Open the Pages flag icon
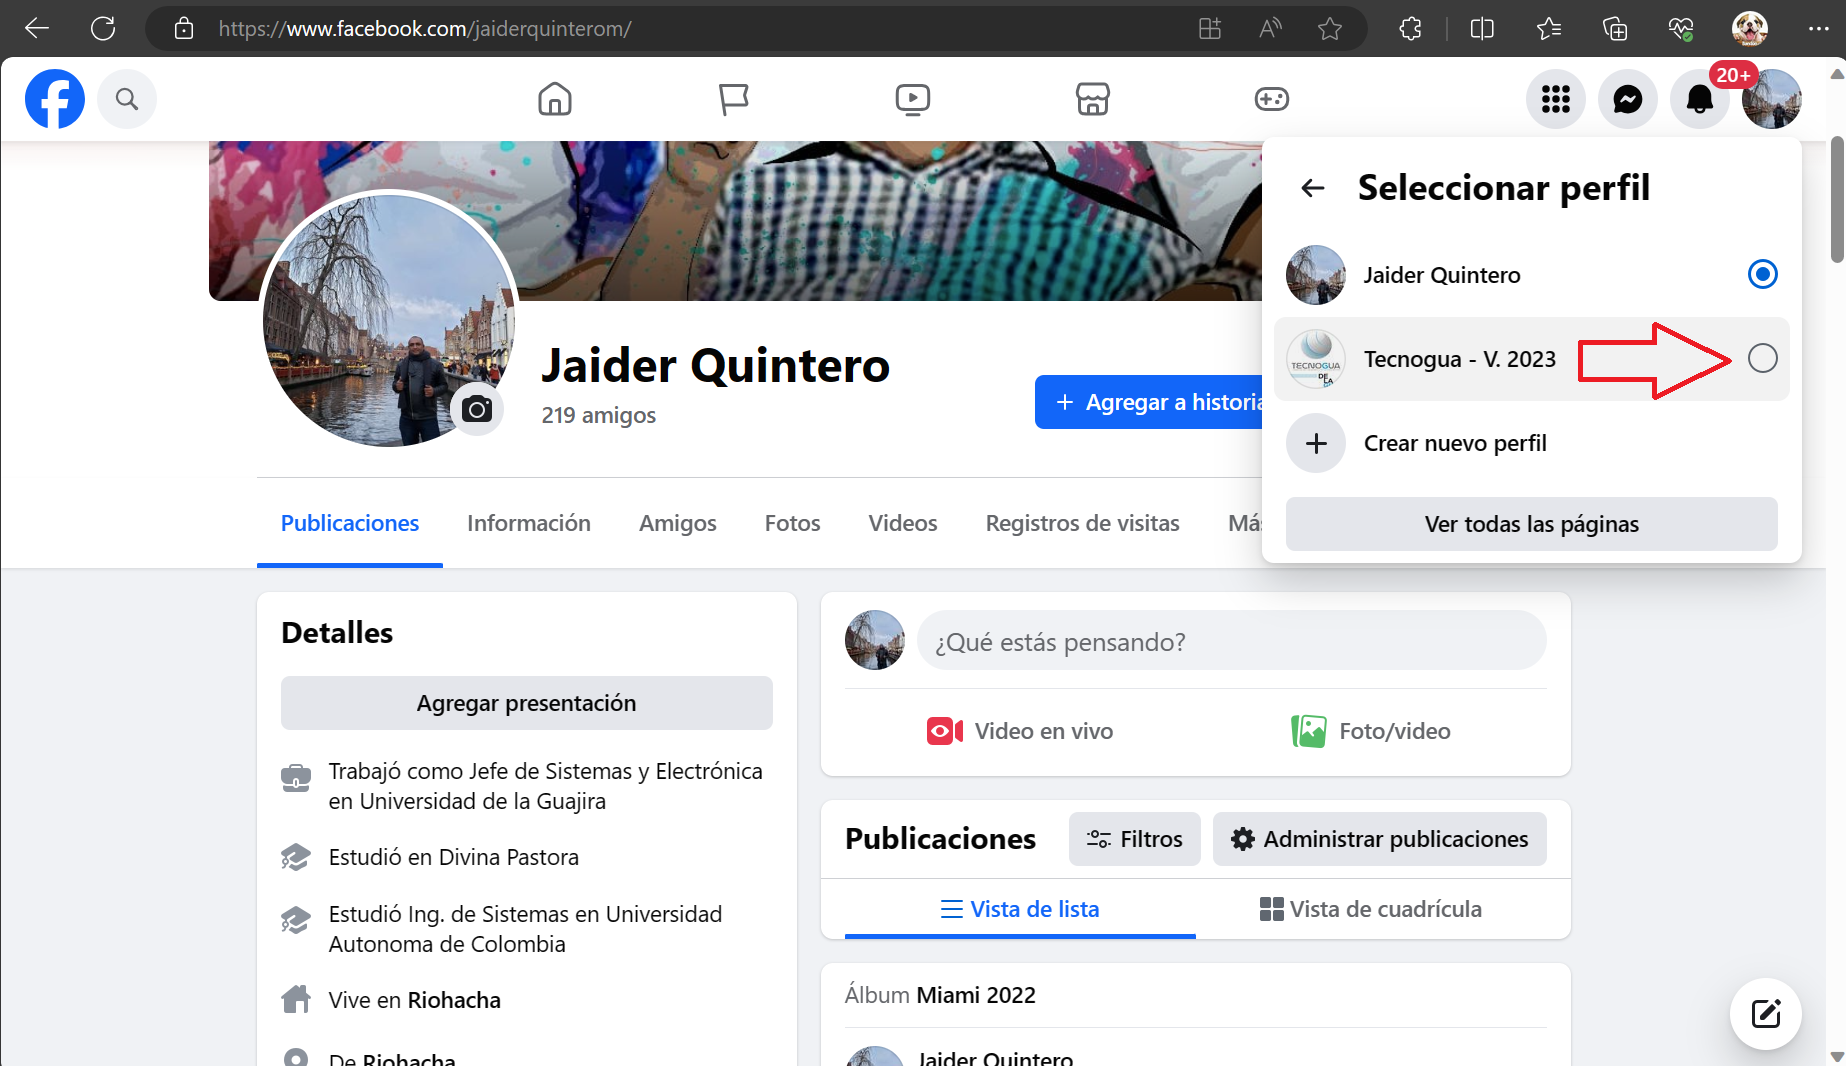 (733, 99)
